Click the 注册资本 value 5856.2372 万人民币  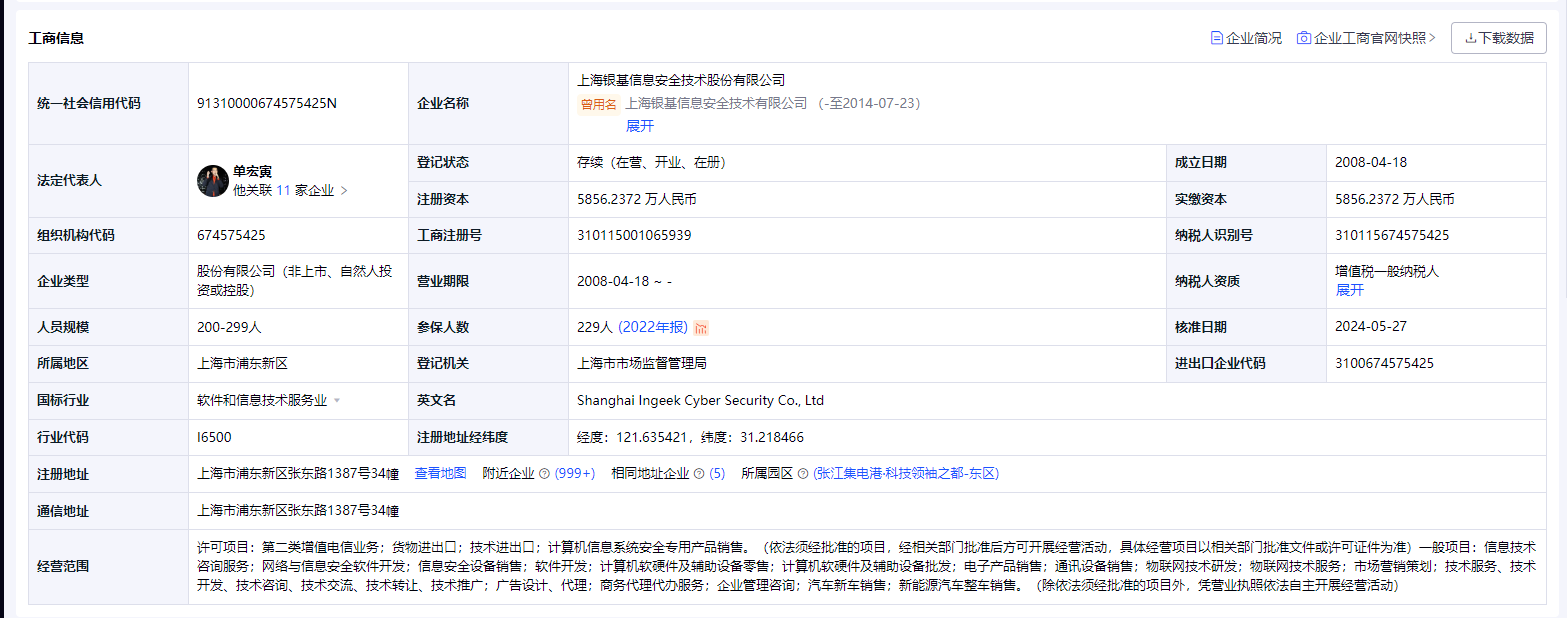point(637,199)
